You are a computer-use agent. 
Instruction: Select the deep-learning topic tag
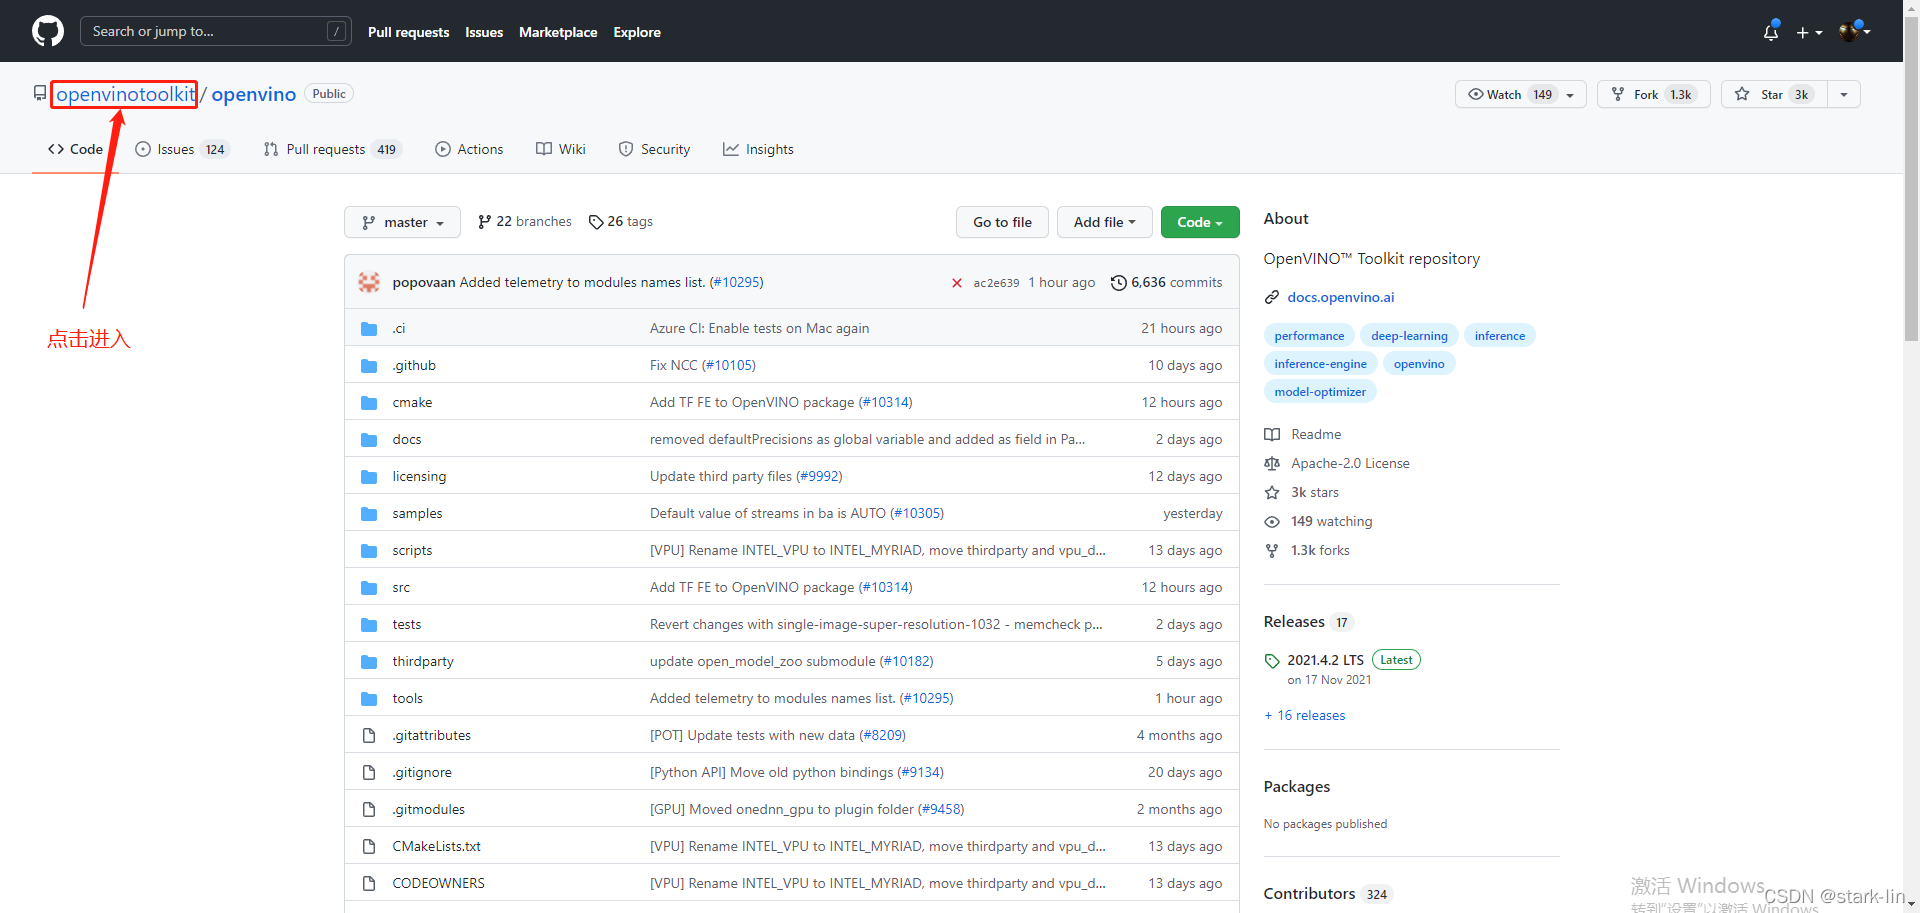click(1409, 336)
